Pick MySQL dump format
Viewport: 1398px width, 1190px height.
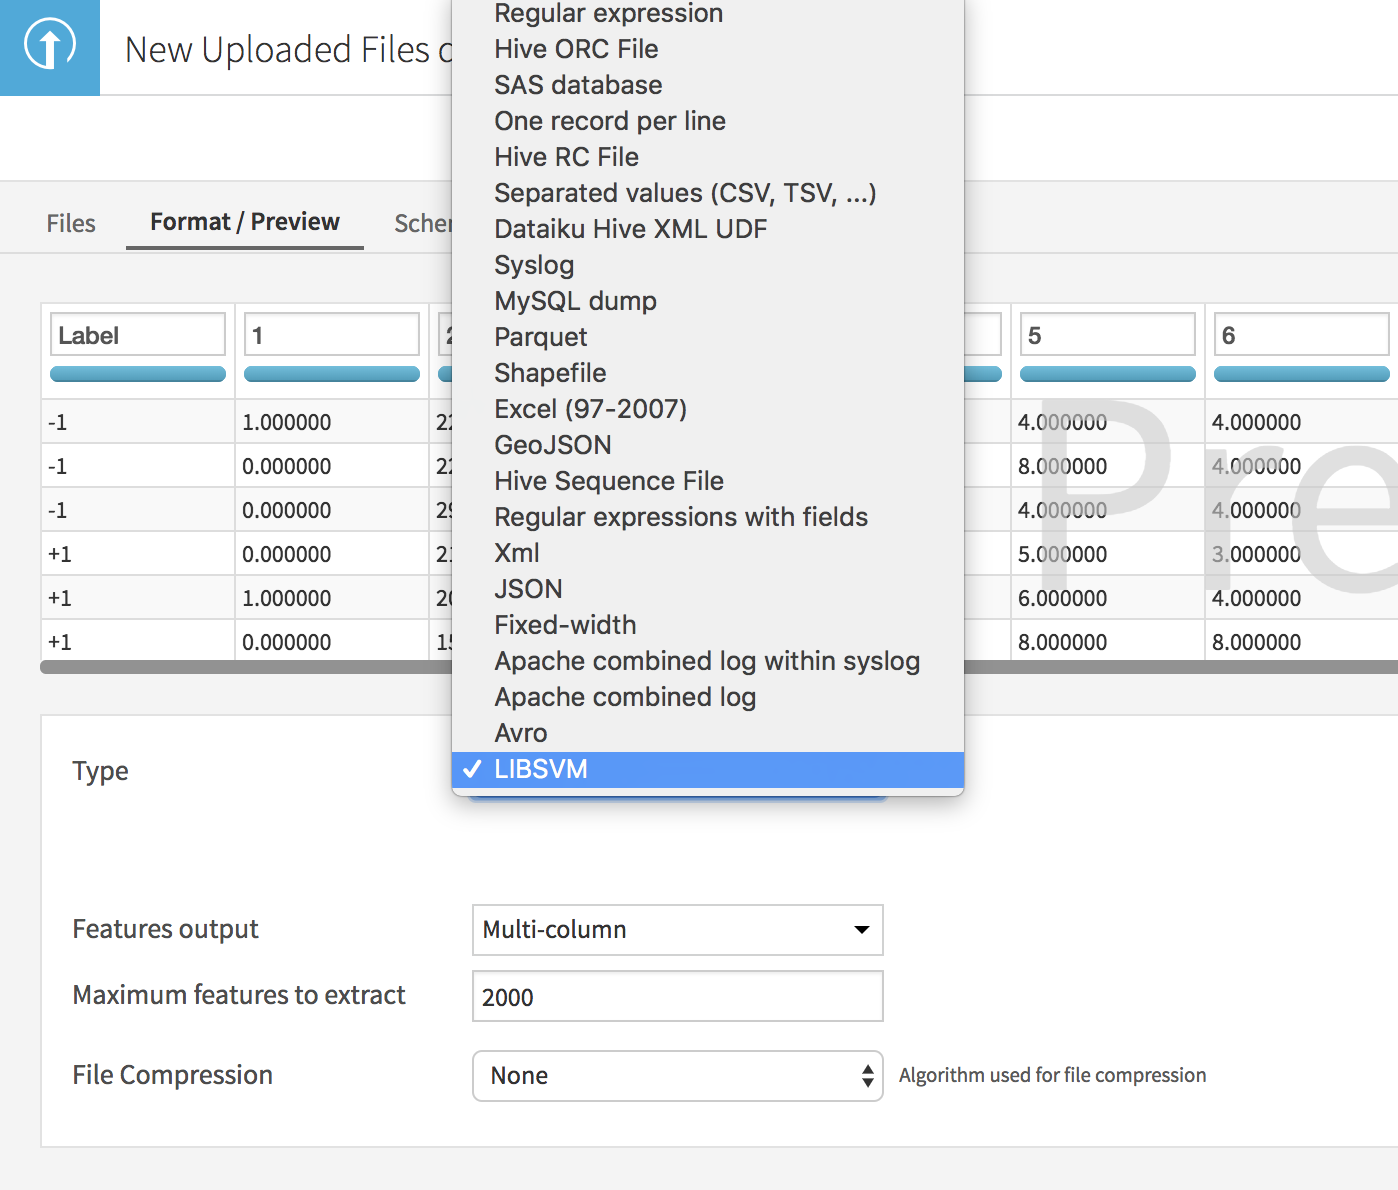coord(708,301)
